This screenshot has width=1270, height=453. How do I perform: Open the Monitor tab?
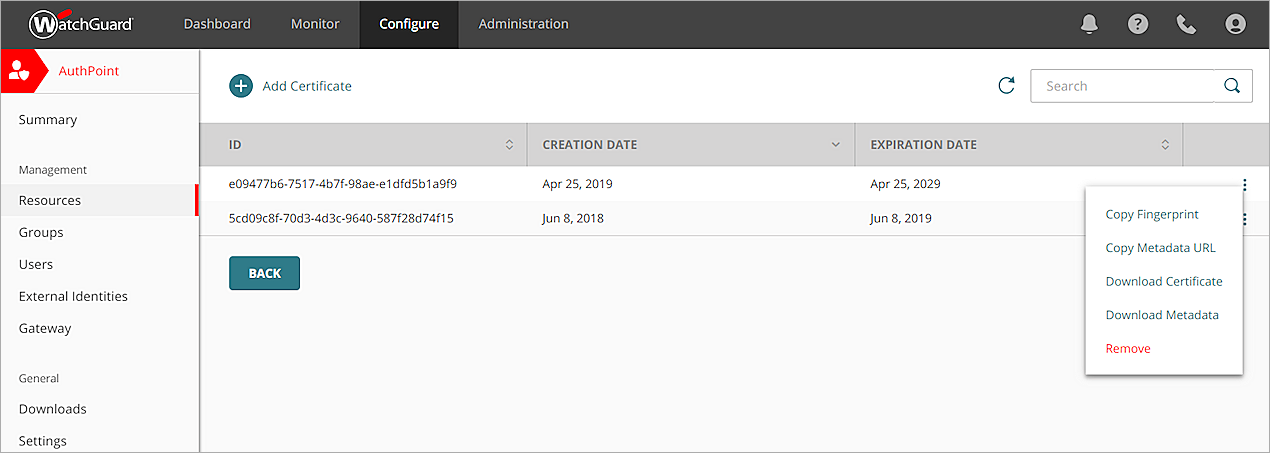pyautogui.click(x=315, y=24)
